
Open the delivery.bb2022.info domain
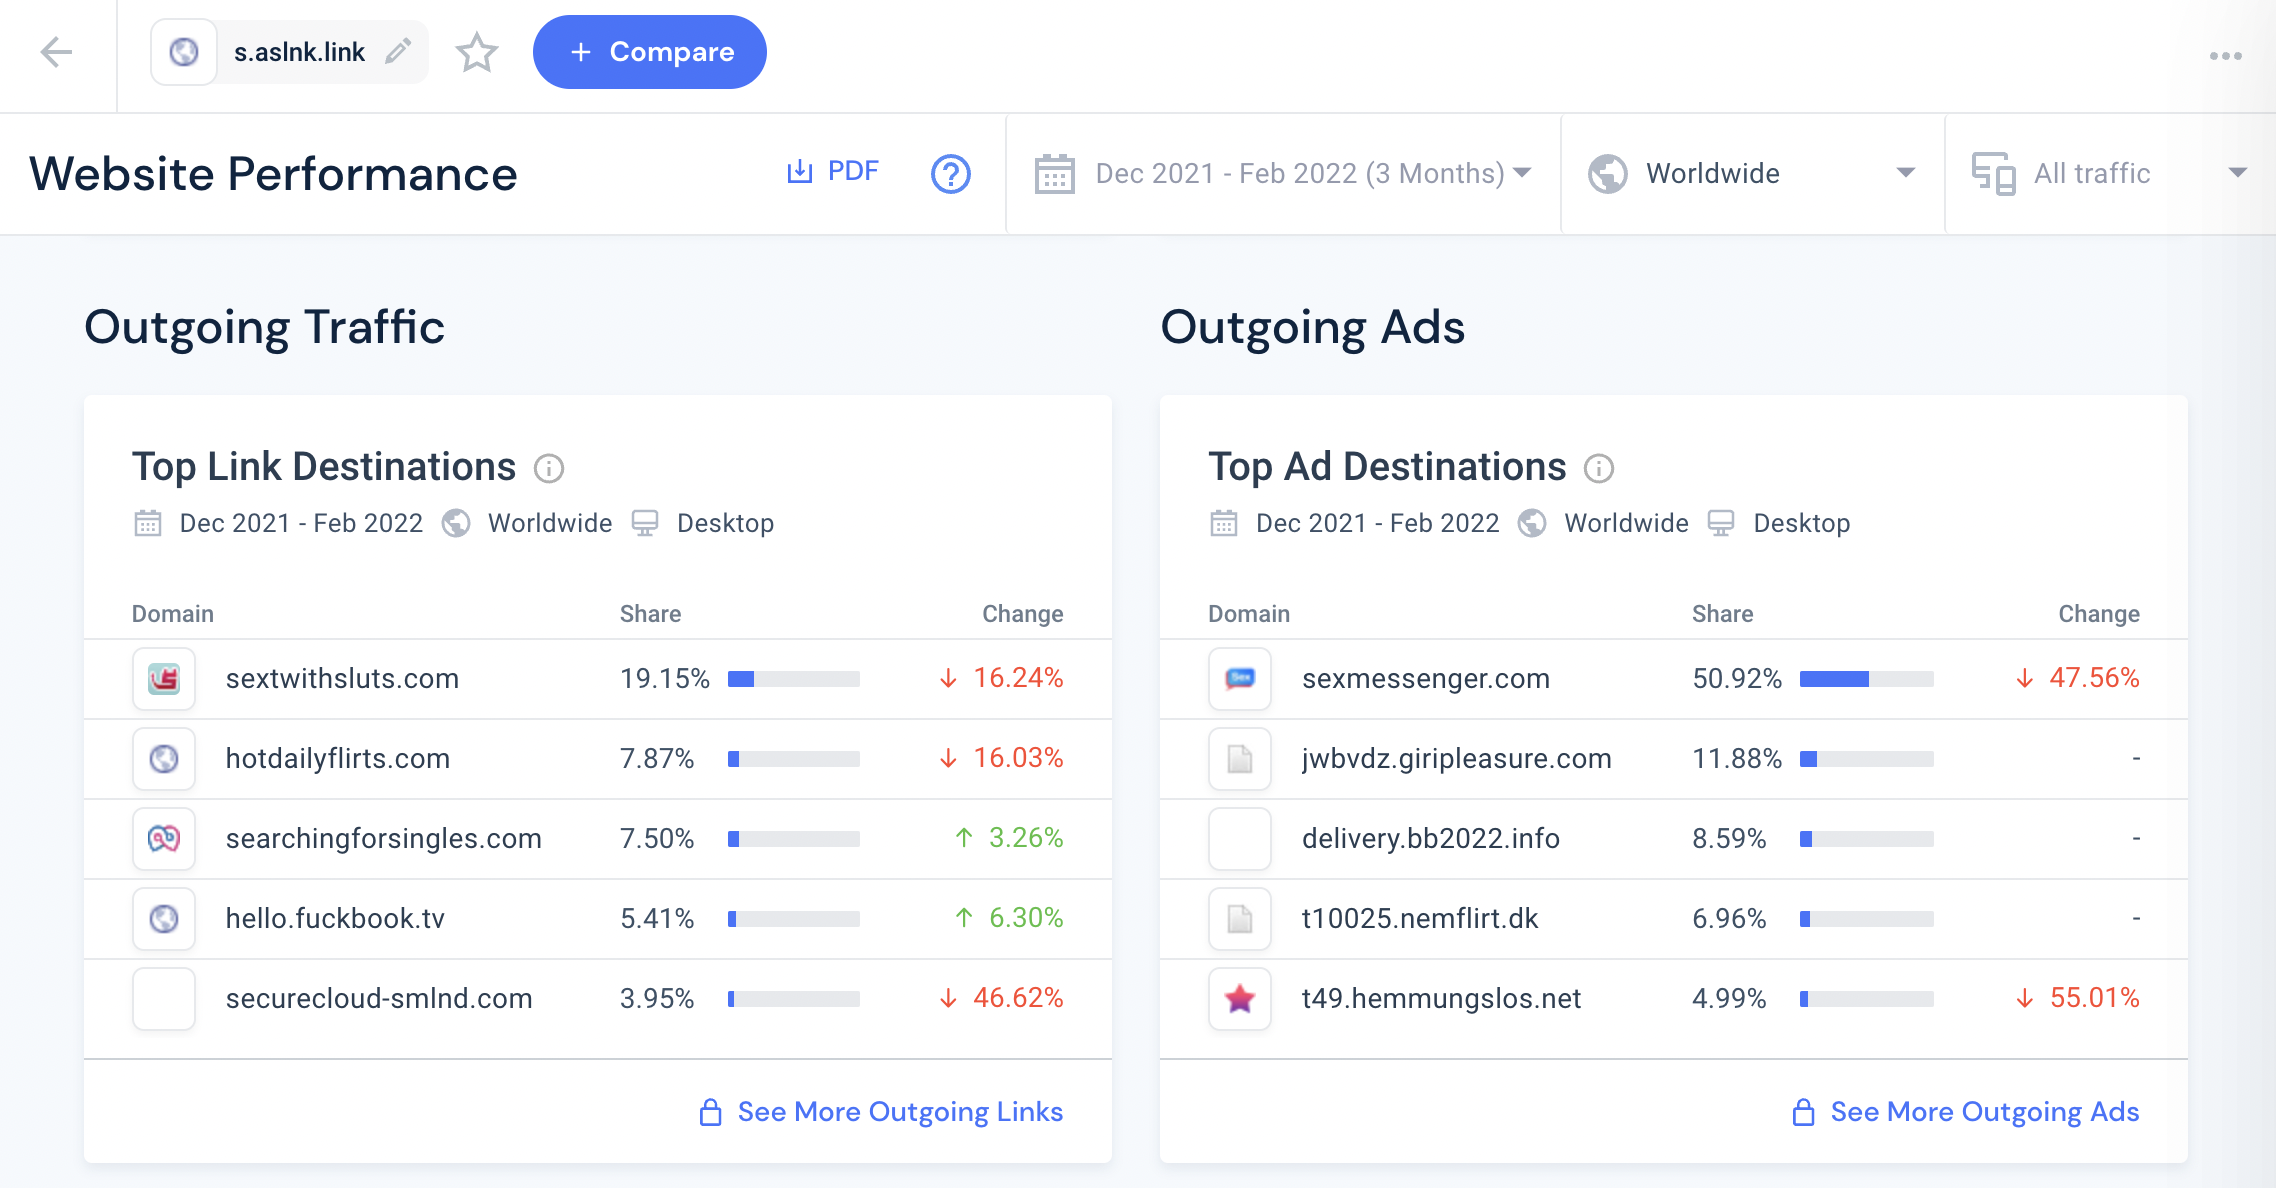point(1431,839)
